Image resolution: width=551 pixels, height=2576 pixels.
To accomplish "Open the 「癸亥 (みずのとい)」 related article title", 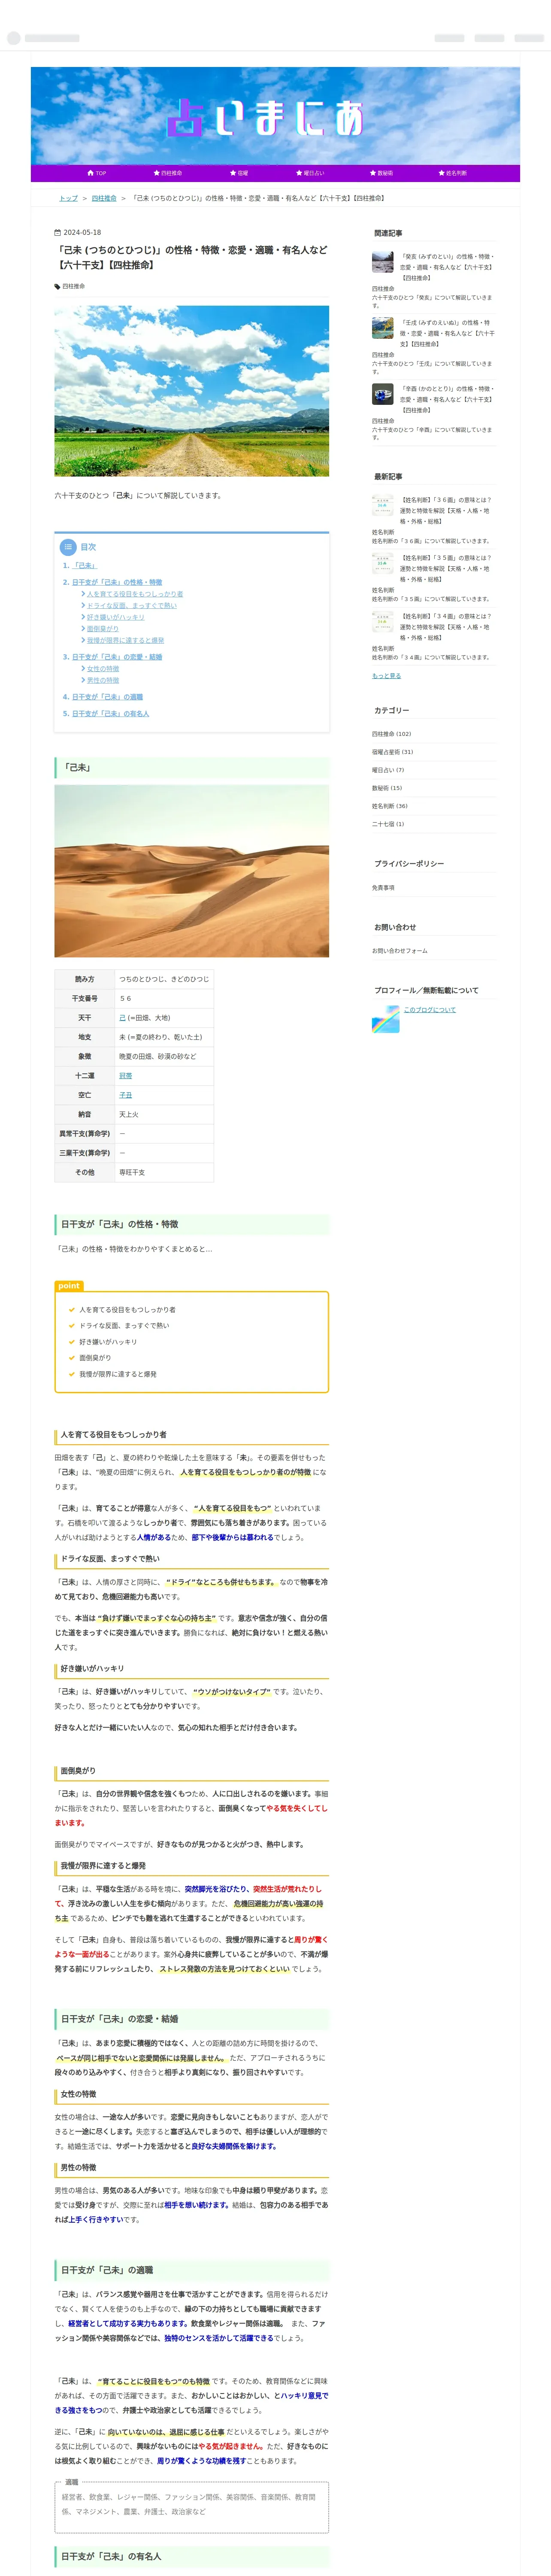I will pyautogui.click(x=447, y=267).
